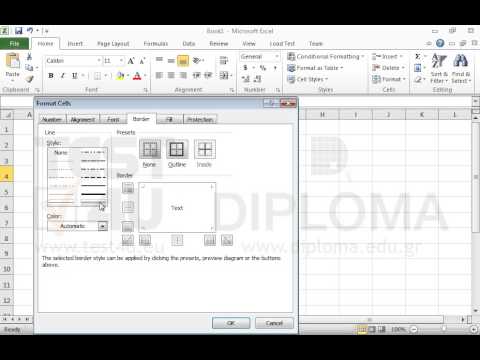
Task: Click the border preview diagram with Text
Action: [x=177, y=207]
